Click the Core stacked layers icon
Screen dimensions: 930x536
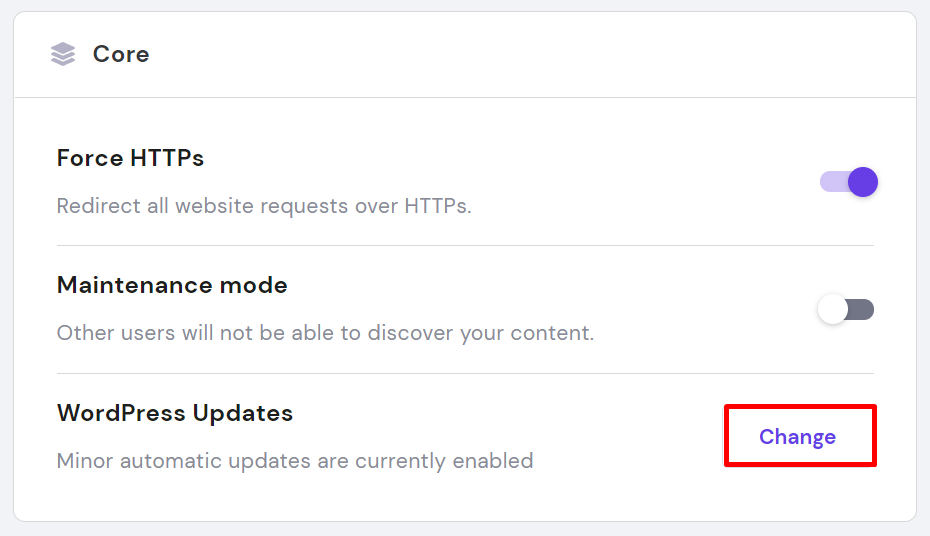coord(63,54)
